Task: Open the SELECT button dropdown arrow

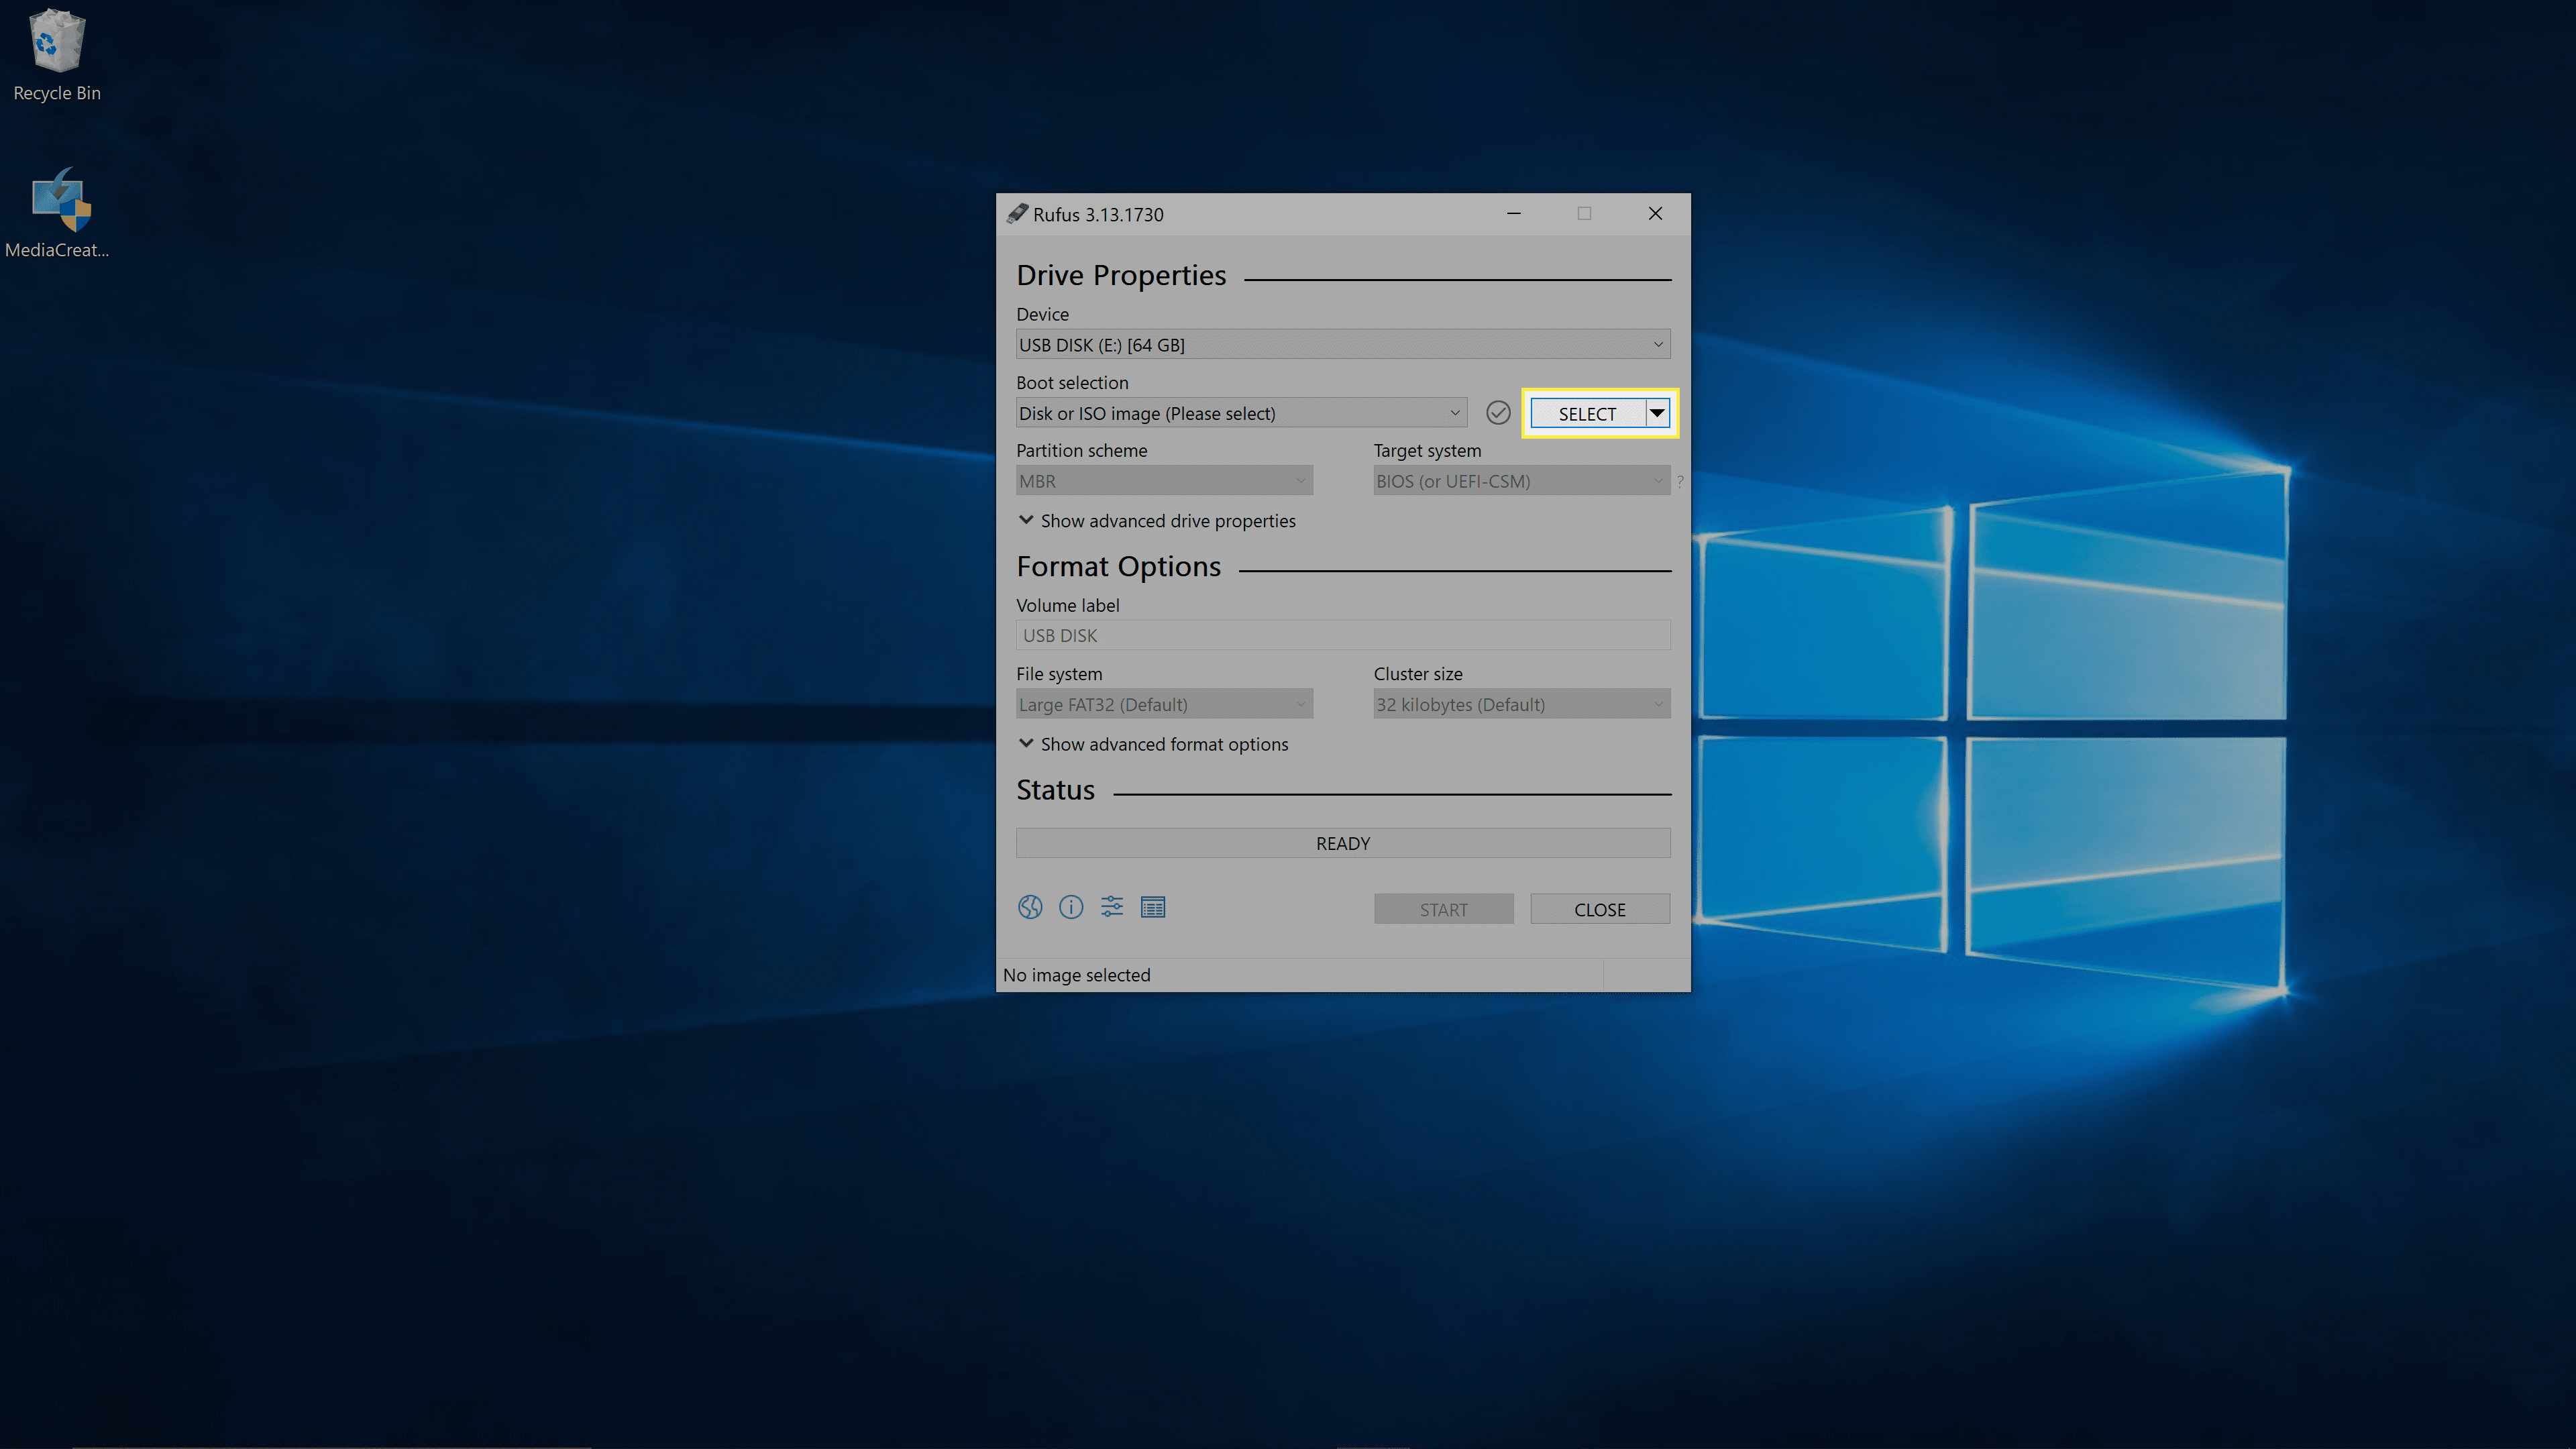Action: click(1658, 413)
